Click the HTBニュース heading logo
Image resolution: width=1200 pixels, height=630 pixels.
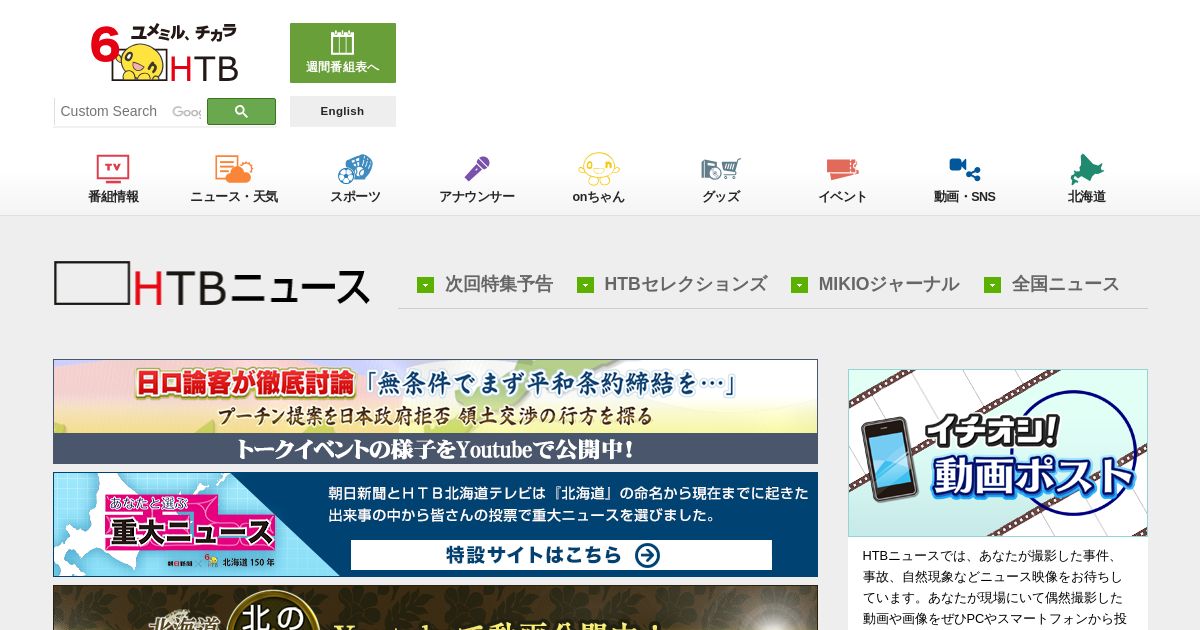pos(212,284)
